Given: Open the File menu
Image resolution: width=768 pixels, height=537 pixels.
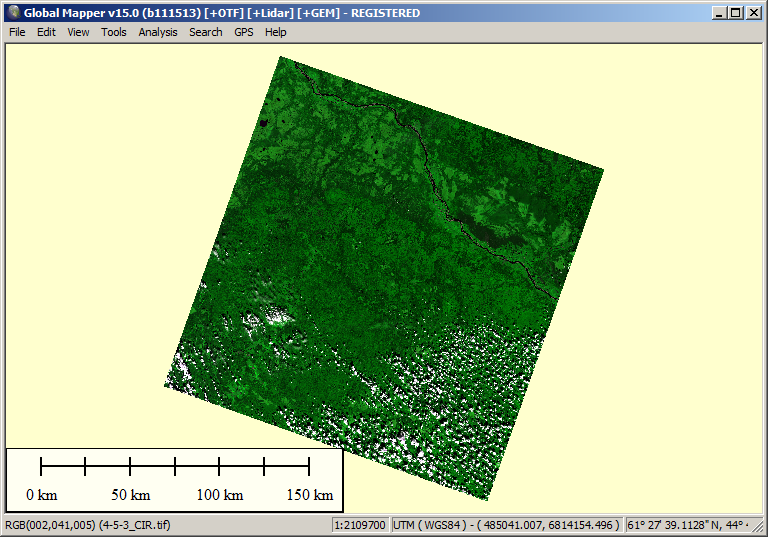Looking at the screenshot, I should click(17, 32).
